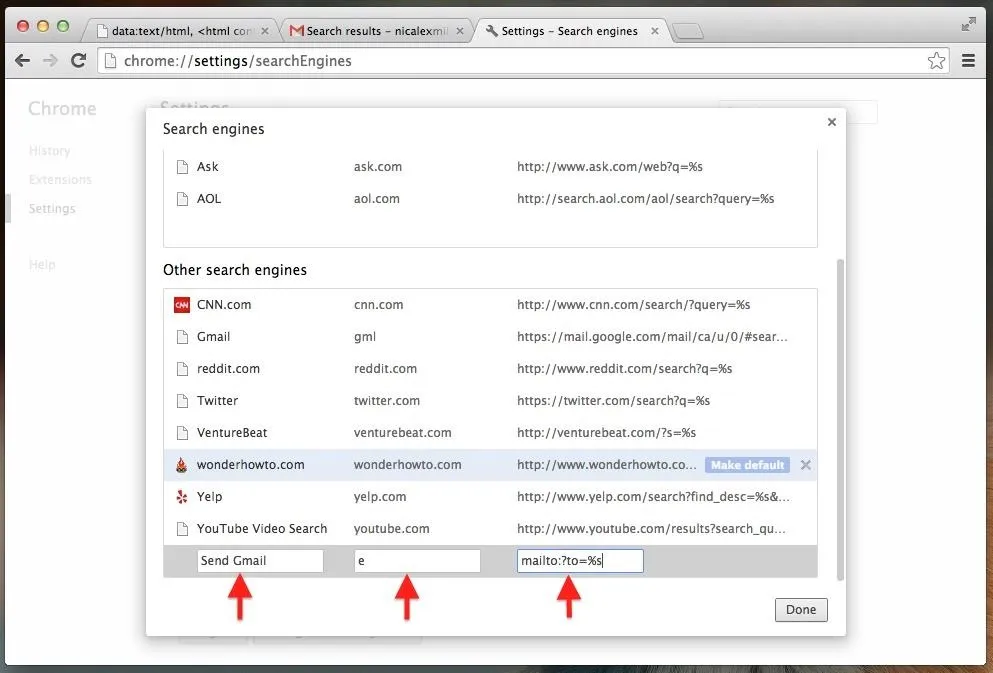Select the VentureBeat search engine name
This screenshot has width=993, height=673.
(232, 433)
